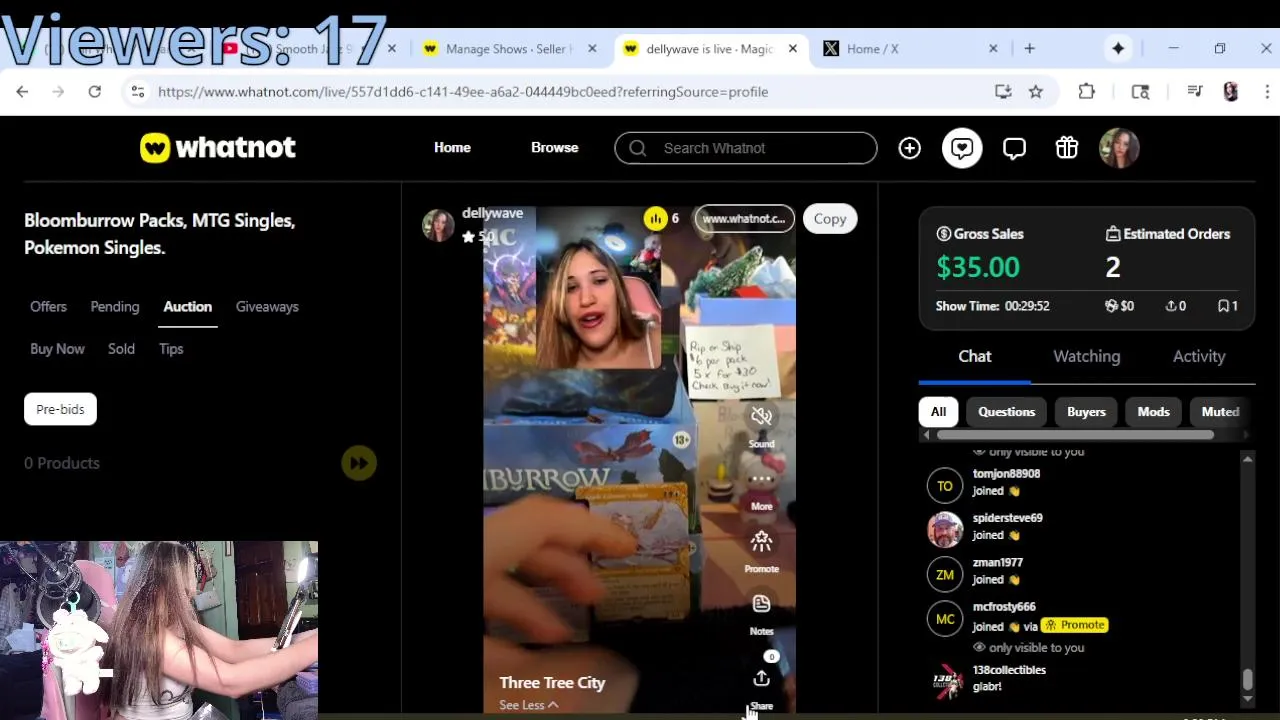Click username 138collectibles in chat
The width and height of the screenshot is (1280, 720).
point(1009,670)
